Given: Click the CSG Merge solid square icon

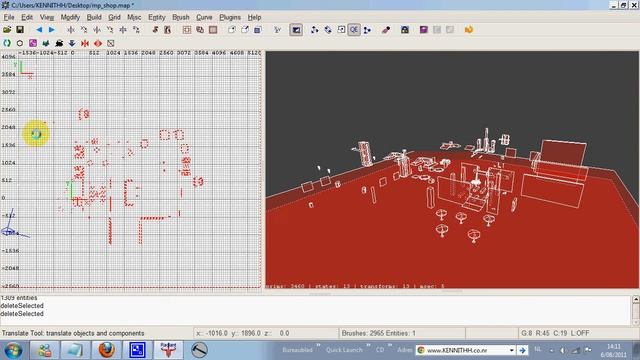Looking at the screenshot, I should (x=213, y=30).
